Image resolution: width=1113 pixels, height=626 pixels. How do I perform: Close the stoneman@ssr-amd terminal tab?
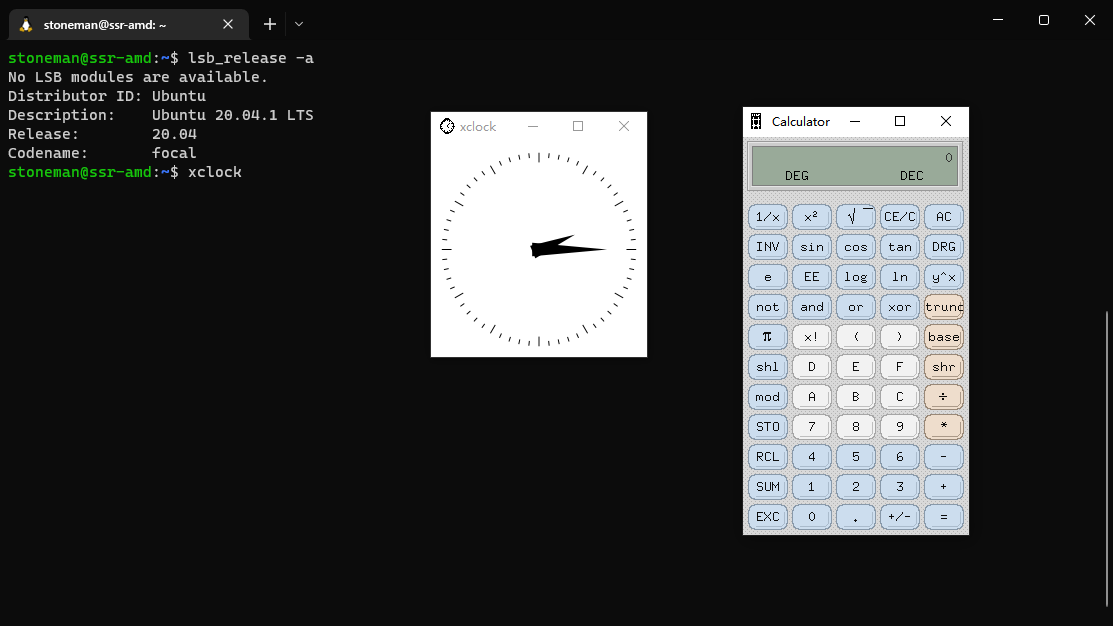coord(228,24)
